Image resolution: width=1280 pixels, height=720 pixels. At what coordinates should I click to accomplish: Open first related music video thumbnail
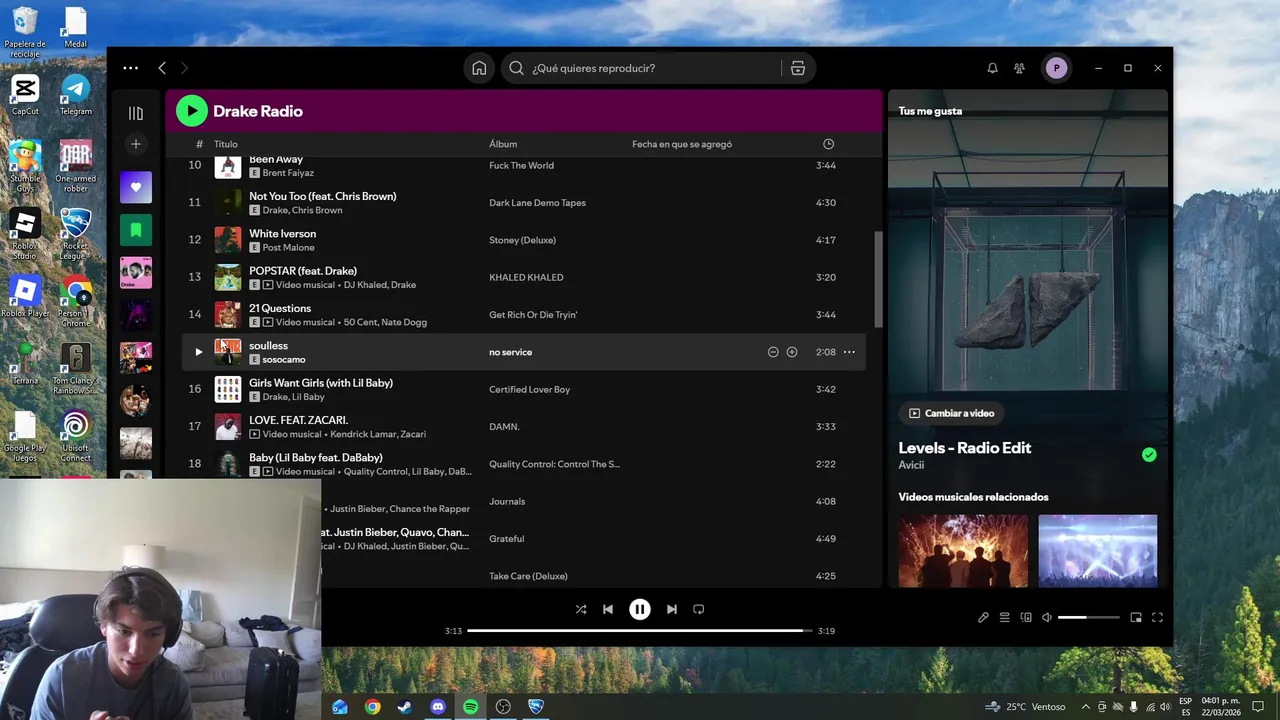tap(963, 551)
